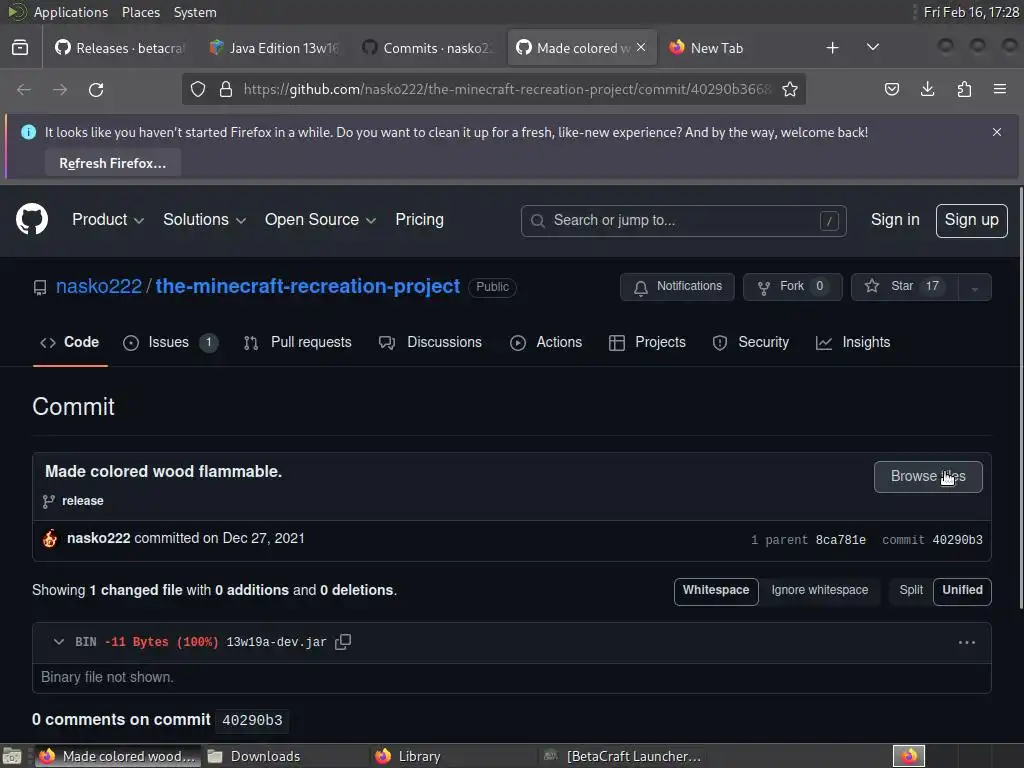Screen dimensions: 1024x768
Task: Open the-minecraft-recreation-project repository link
Action: click(x=308, y=287)
